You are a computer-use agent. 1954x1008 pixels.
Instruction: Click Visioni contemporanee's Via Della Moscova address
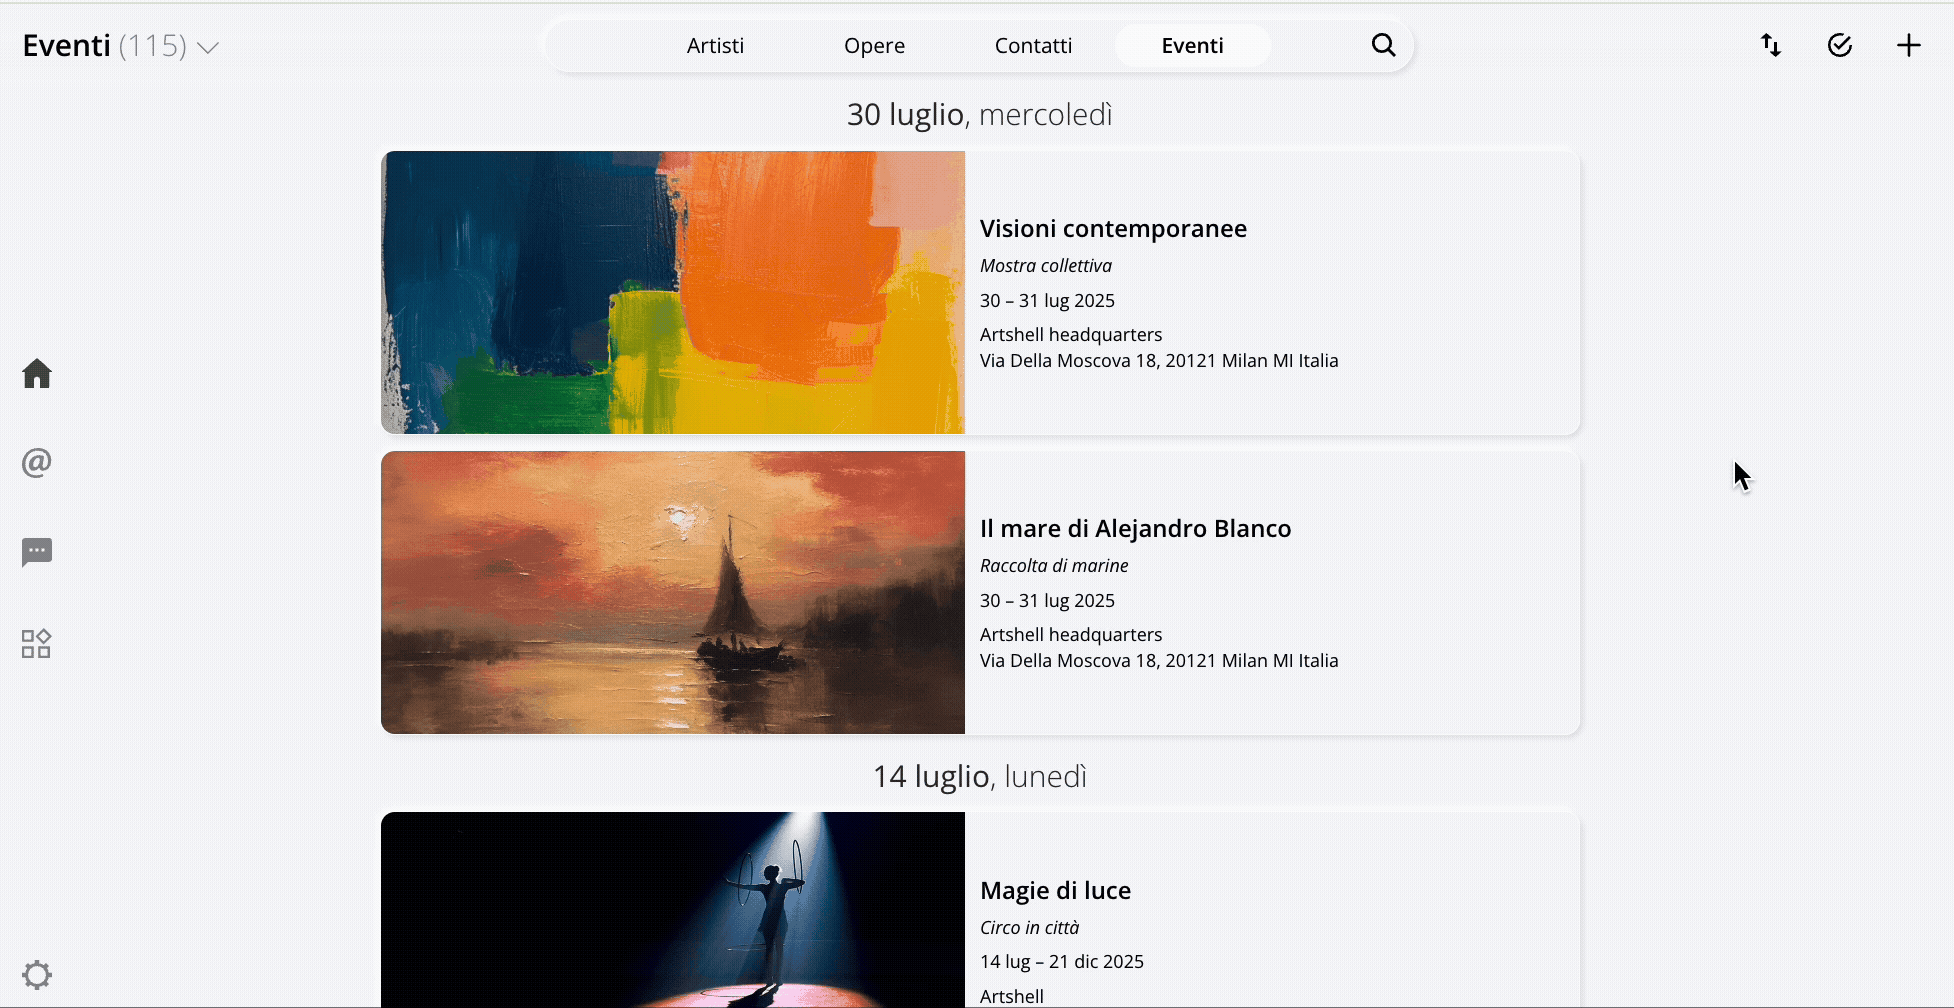(1159, 360)
